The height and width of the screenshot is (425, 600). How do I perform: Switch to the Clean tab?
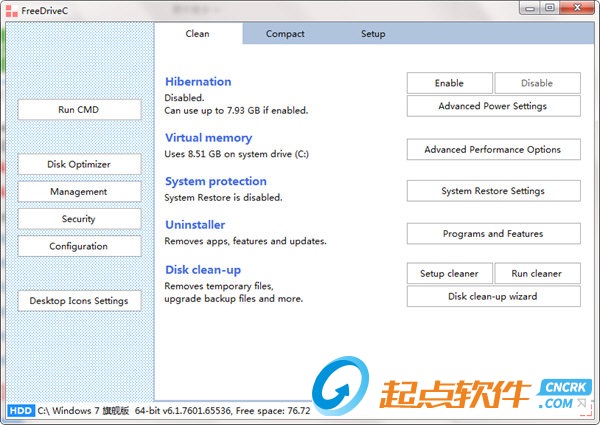(198, 34)
